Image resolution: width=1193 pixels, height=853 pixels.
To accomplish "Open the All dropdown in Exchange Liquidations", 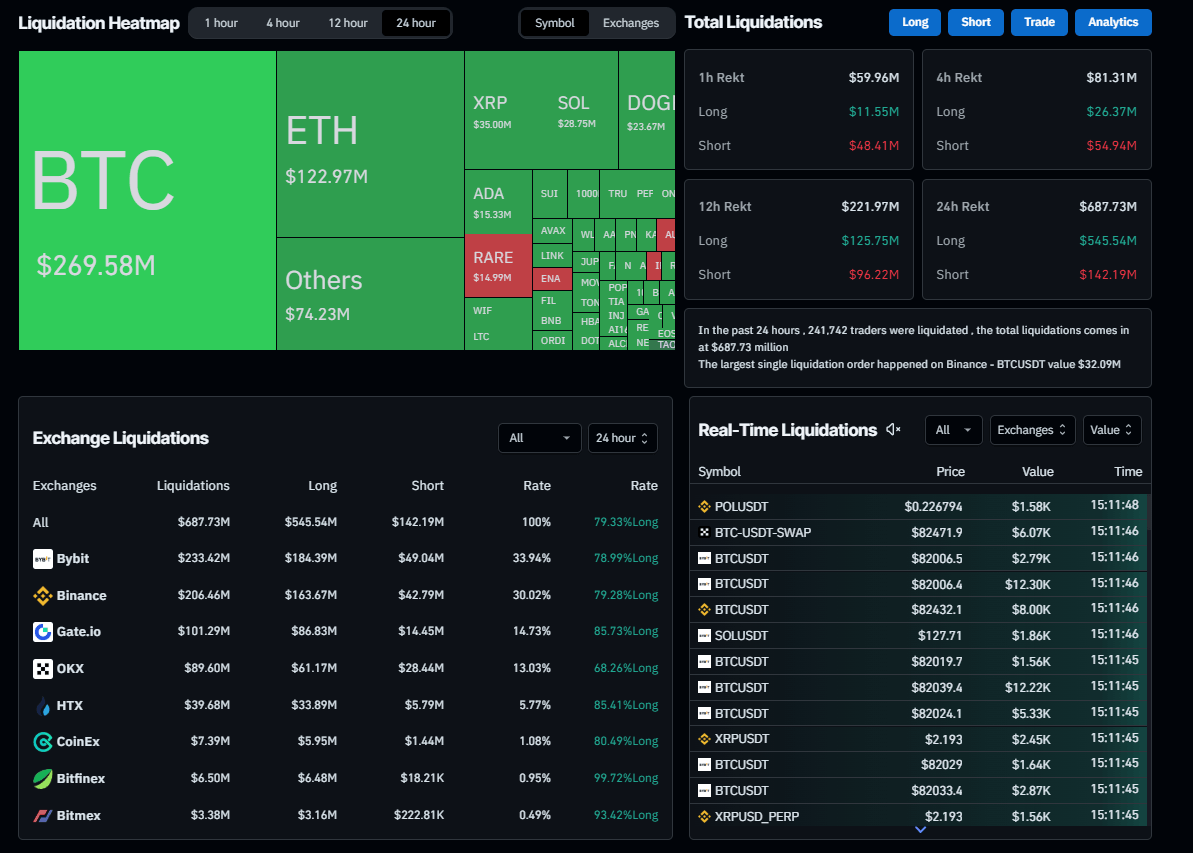I will [539, 438].
